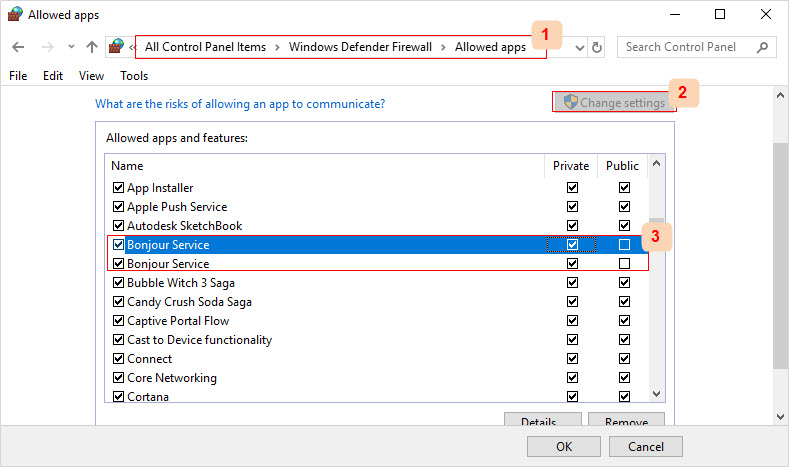This screenshot has height=467, width=789.
Task: Open risks of allowing an app link
Action: click(240, 104)
